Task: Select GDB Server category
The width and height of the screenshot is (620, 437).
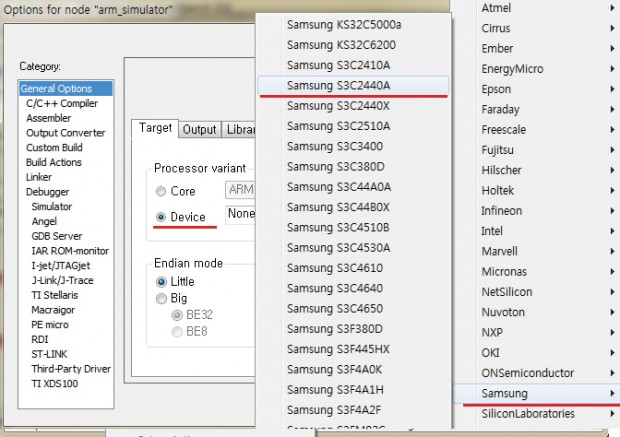Action: (57, 236)
